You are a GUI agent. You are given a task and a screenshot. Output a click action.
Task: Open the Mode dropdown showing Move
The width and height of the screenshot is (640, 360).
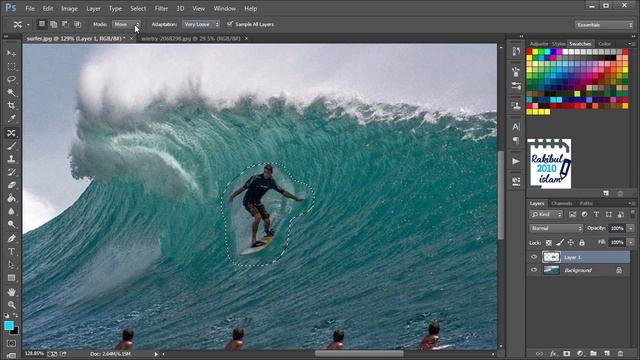click(x=126, y=24)
